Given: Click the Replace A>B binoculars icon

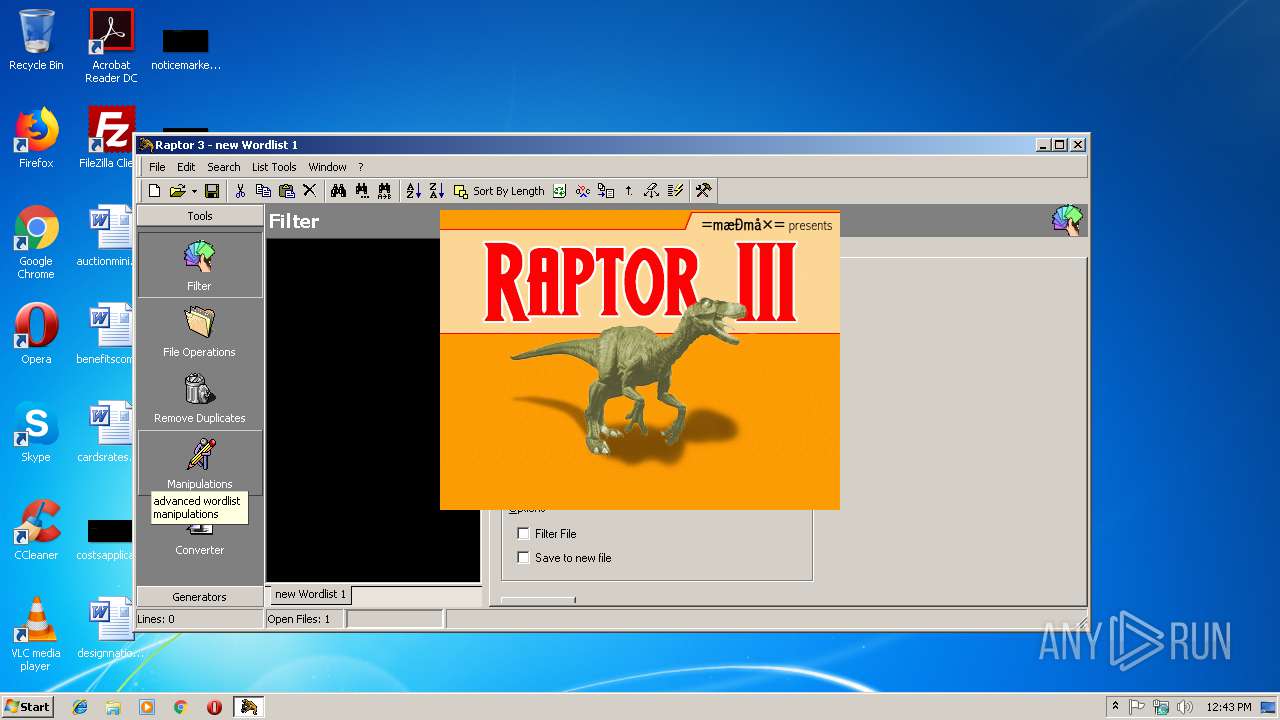Looking at the screenshot, I should (x=384, y=191).
